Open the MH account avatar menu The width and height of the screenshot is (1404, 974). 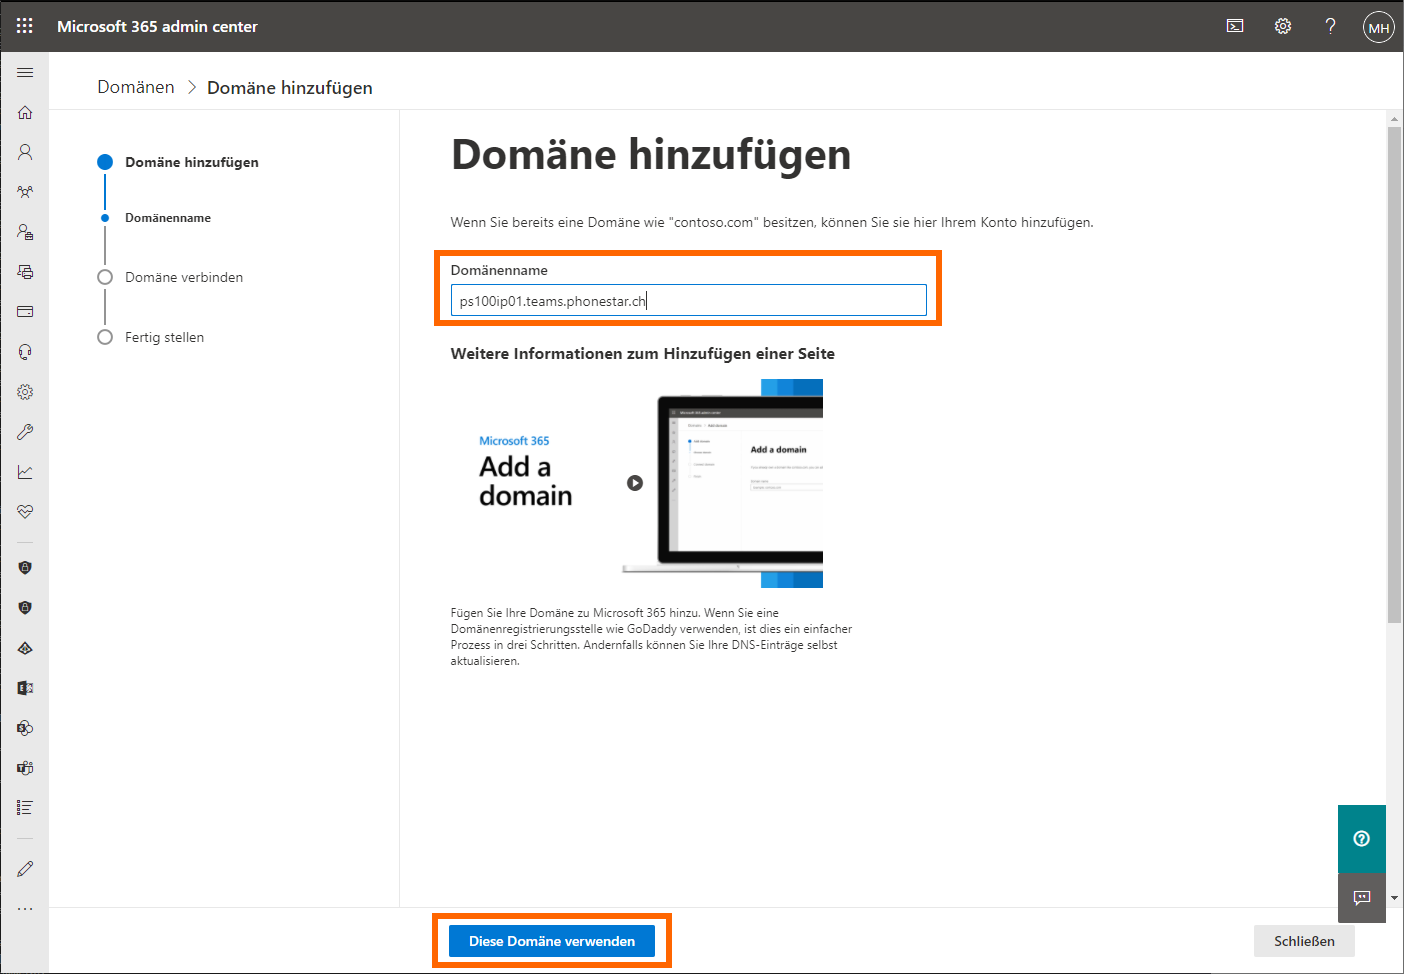1379,27
